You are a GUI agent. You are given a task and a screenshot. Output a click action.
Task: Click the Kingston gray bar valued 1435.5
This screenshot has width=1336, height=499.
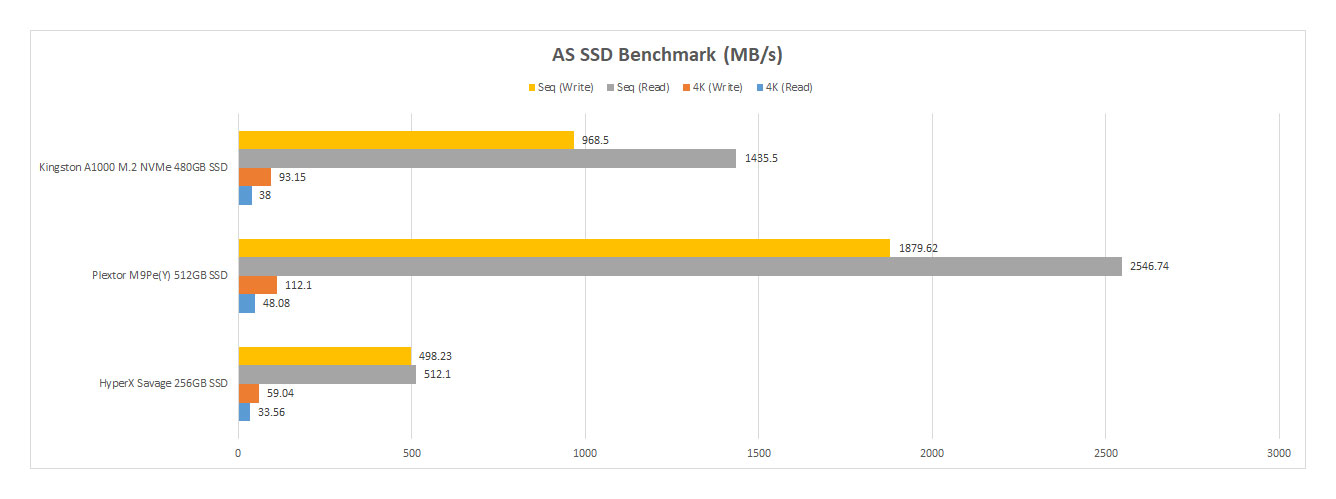[487, 158]
